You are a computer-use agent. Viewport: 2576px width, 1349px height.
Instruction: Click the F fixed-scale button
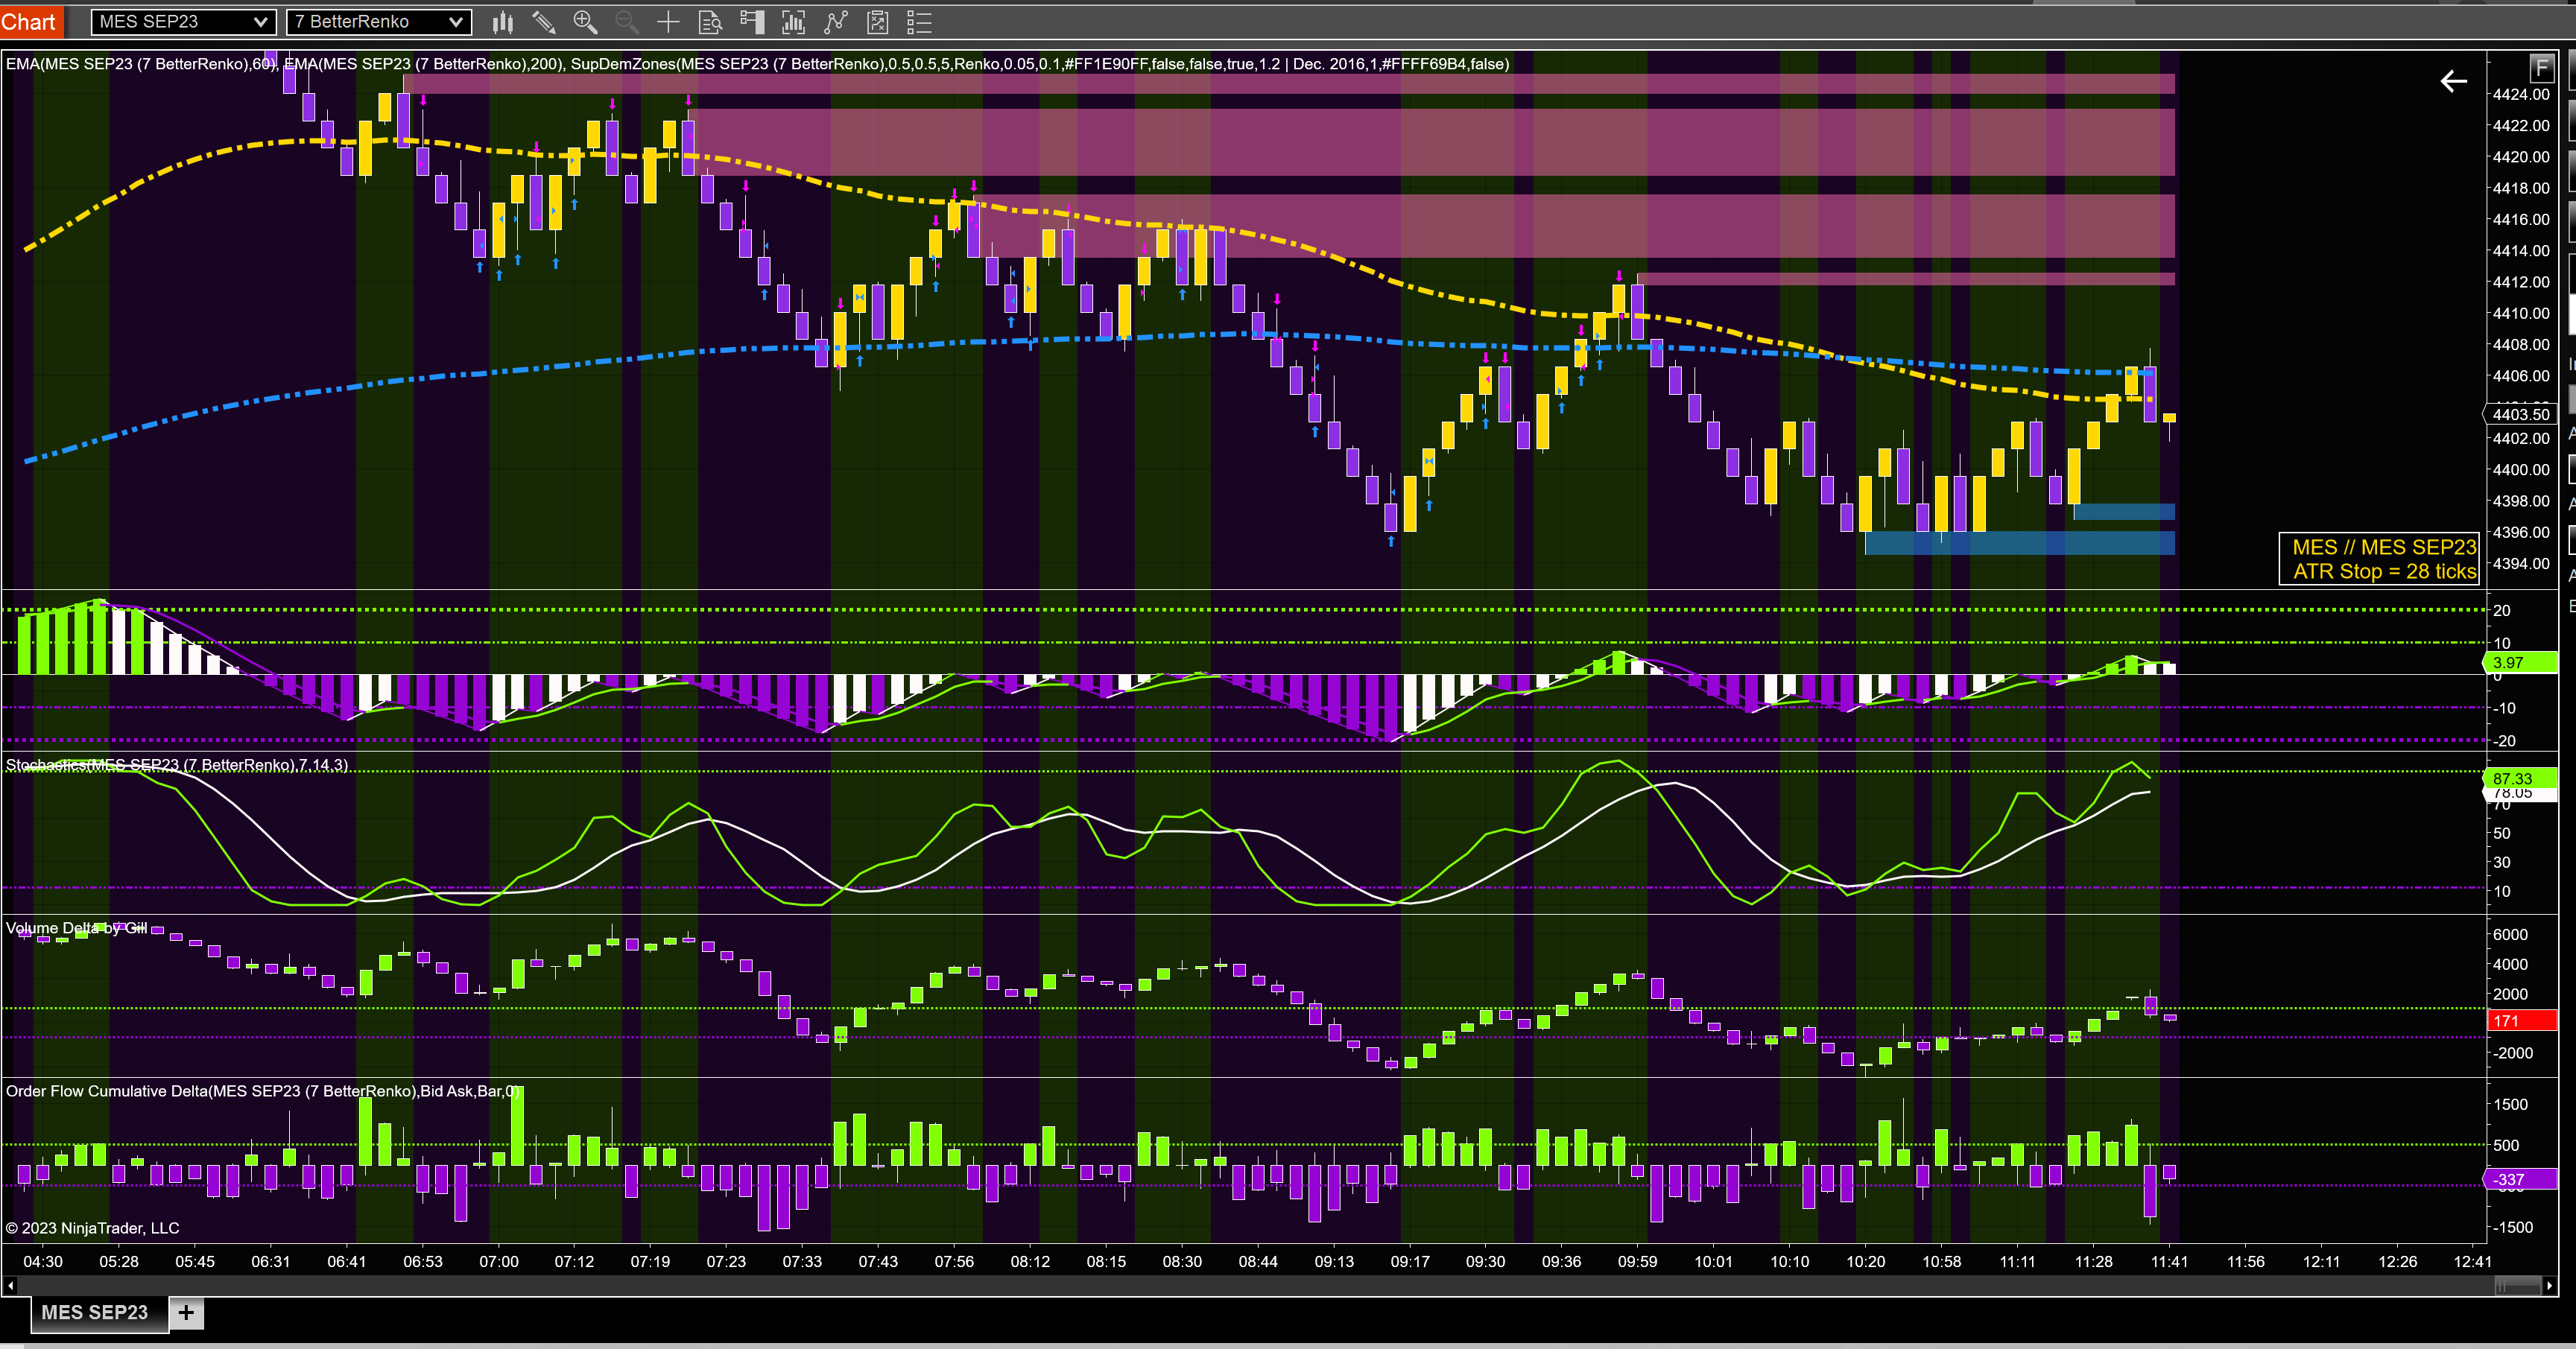point(2541,68)
